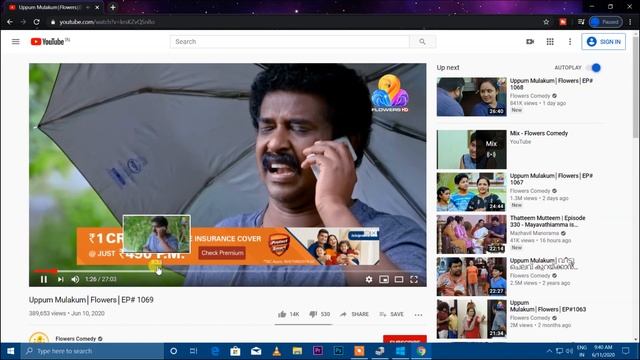Enable theater mode
640x360 pixels.
pos(399,279)
